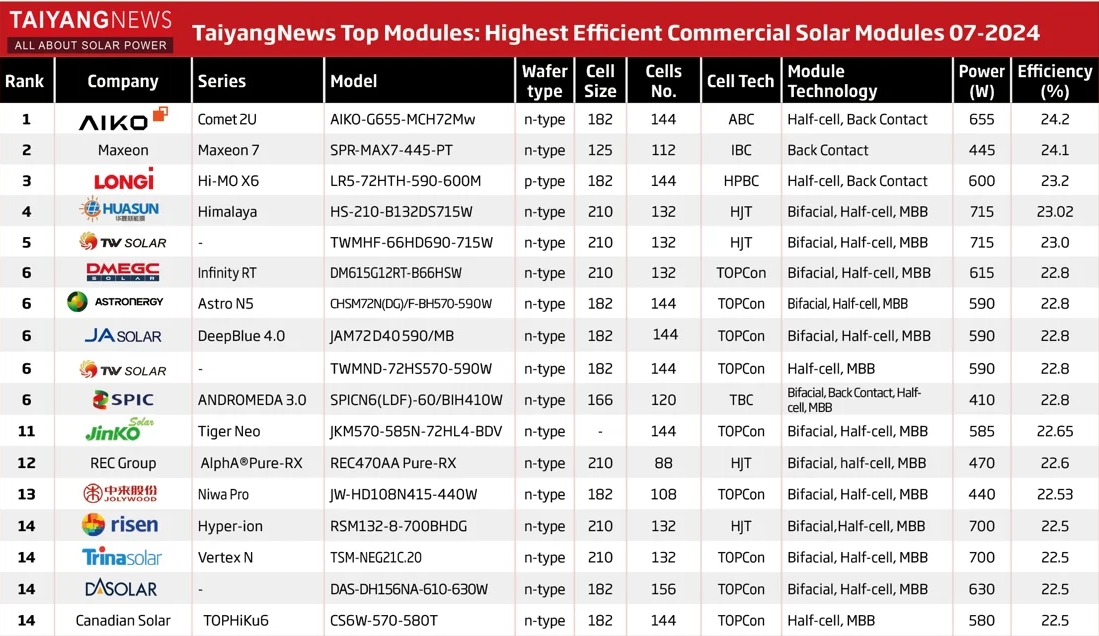This screenshot has width=1099, height=636.
Task: Click the REC Group company name
Action: click(x=123, y=463)
